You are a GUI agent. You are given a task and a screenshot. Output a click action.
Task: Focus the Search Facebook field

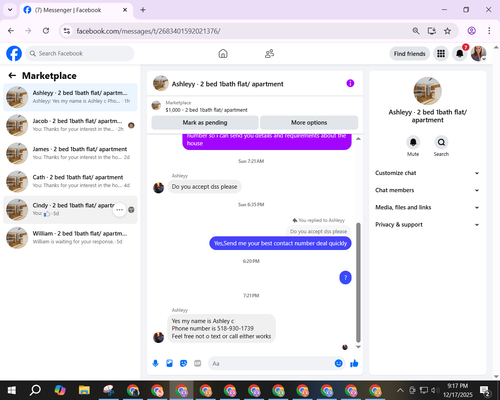tap(80, 53)
